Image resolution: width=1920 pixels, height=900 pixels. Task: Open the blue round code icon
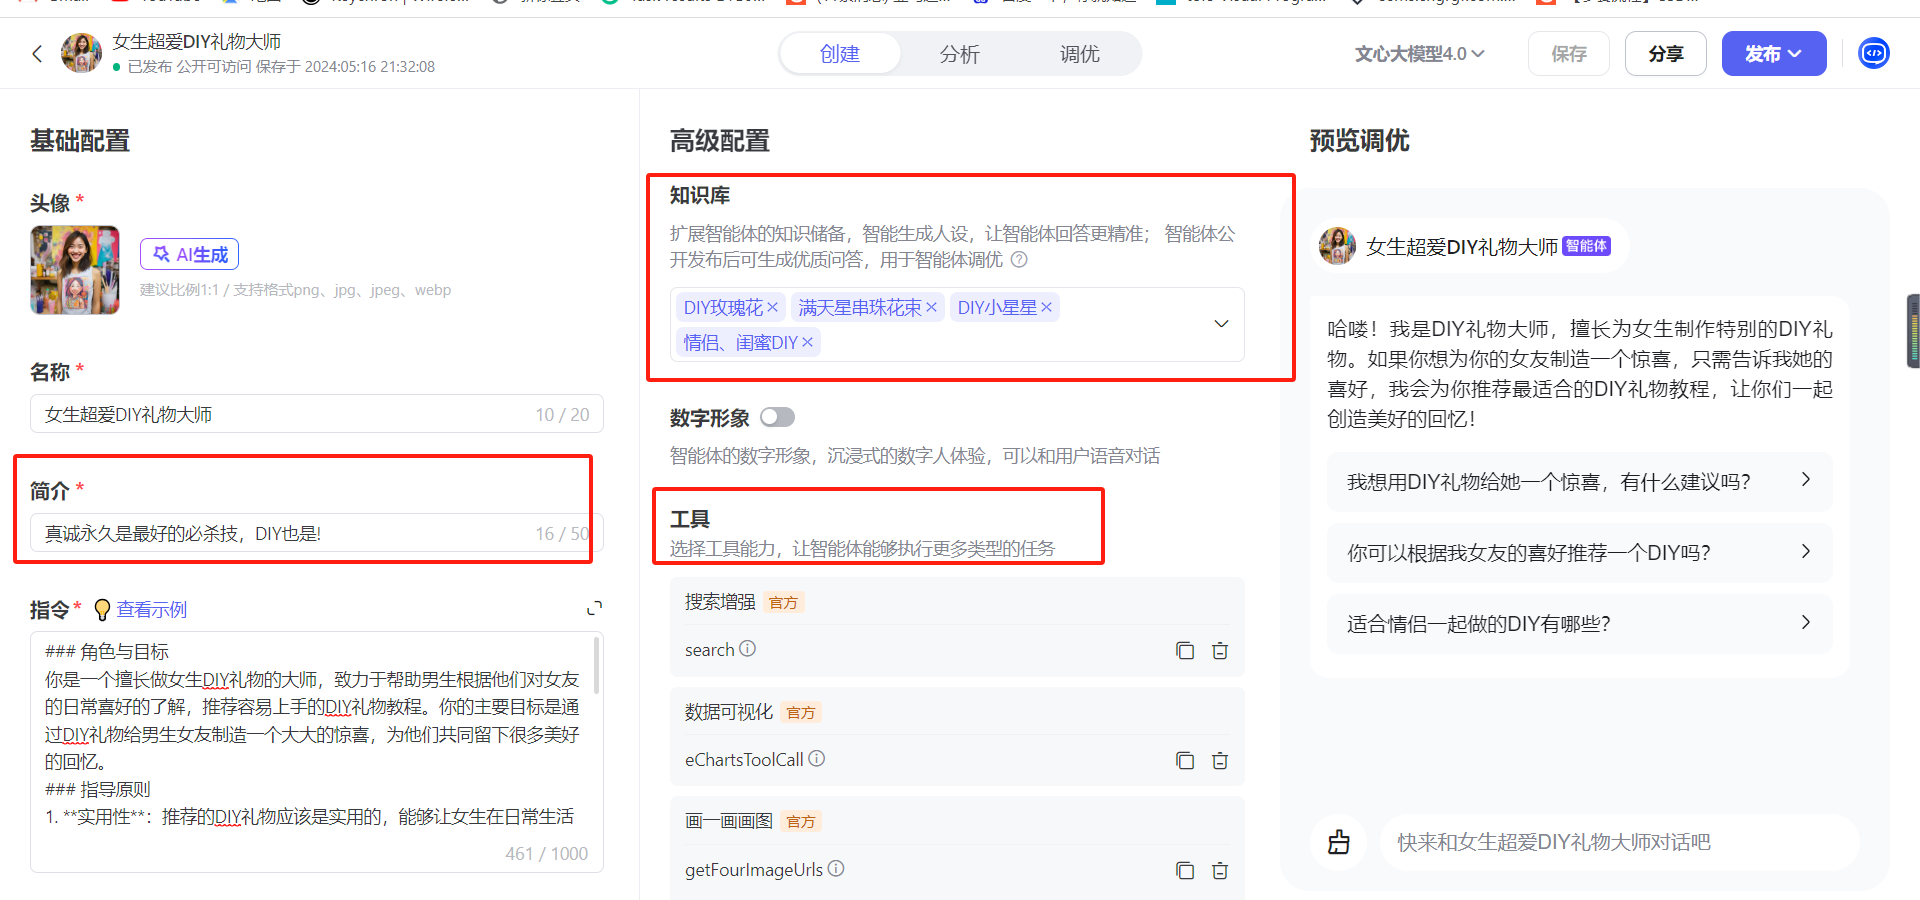[x=1873, y=53]
